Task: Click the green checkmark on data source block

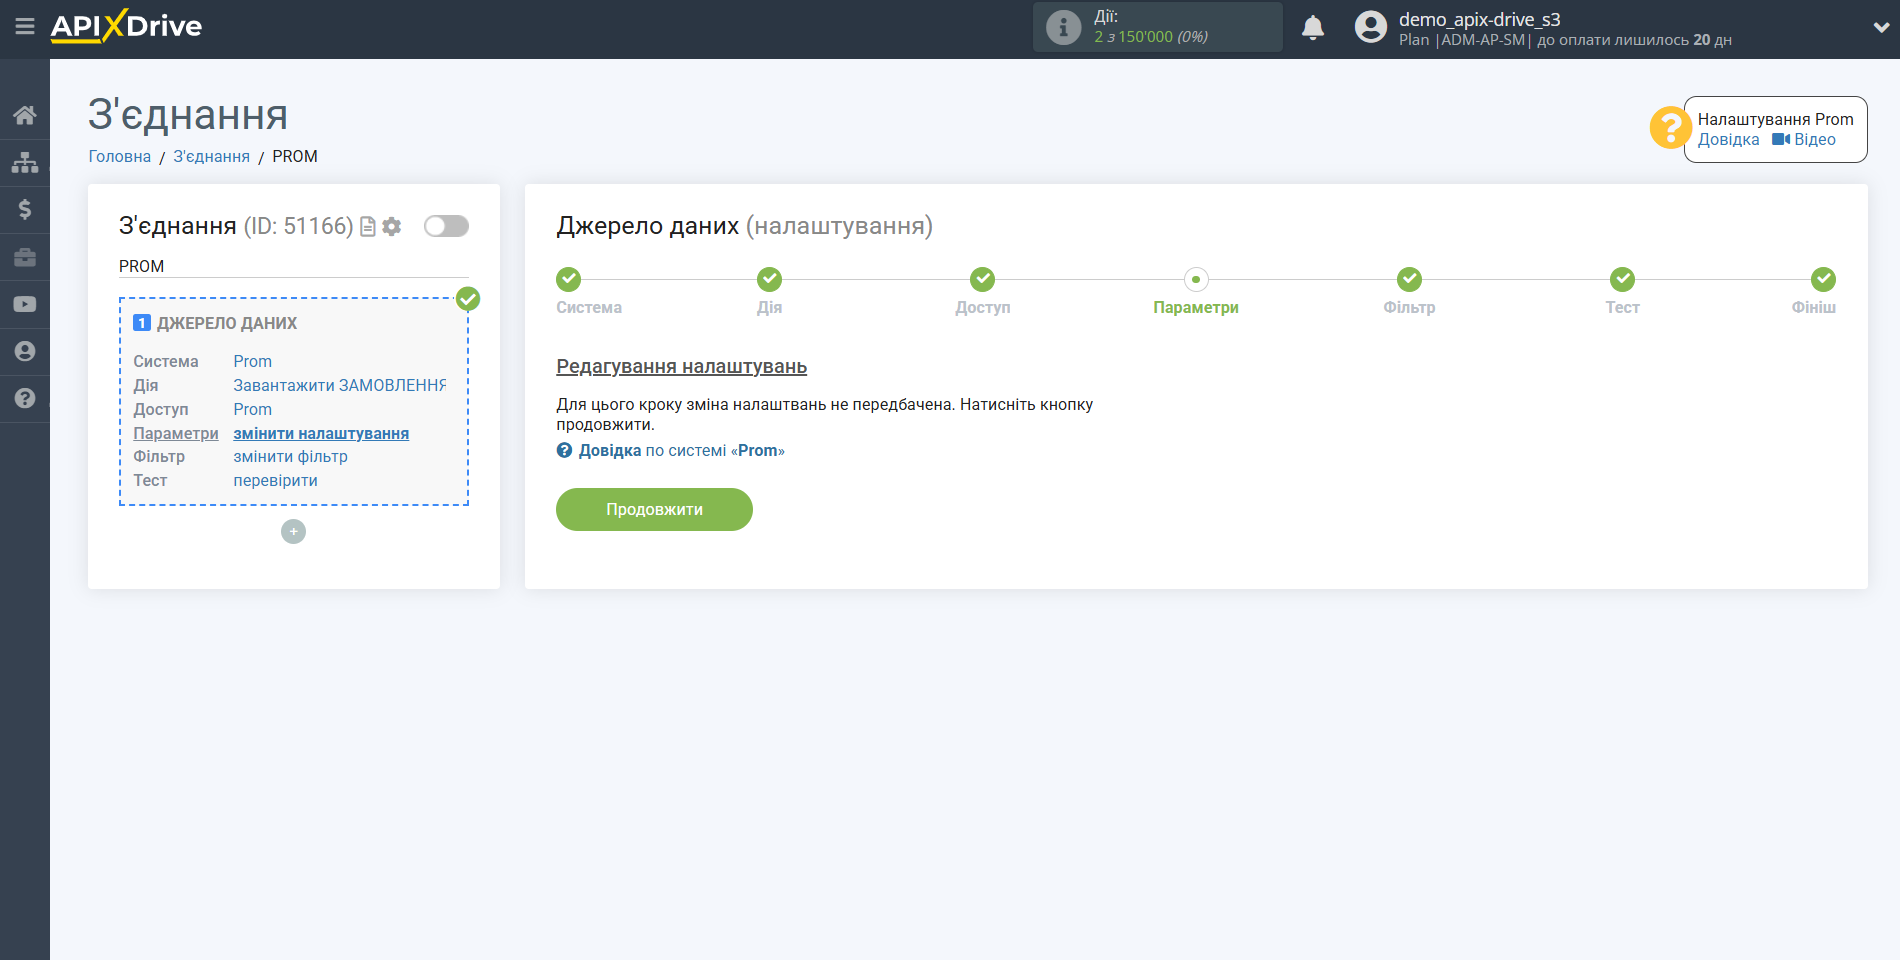Action: tap(468, 299)
